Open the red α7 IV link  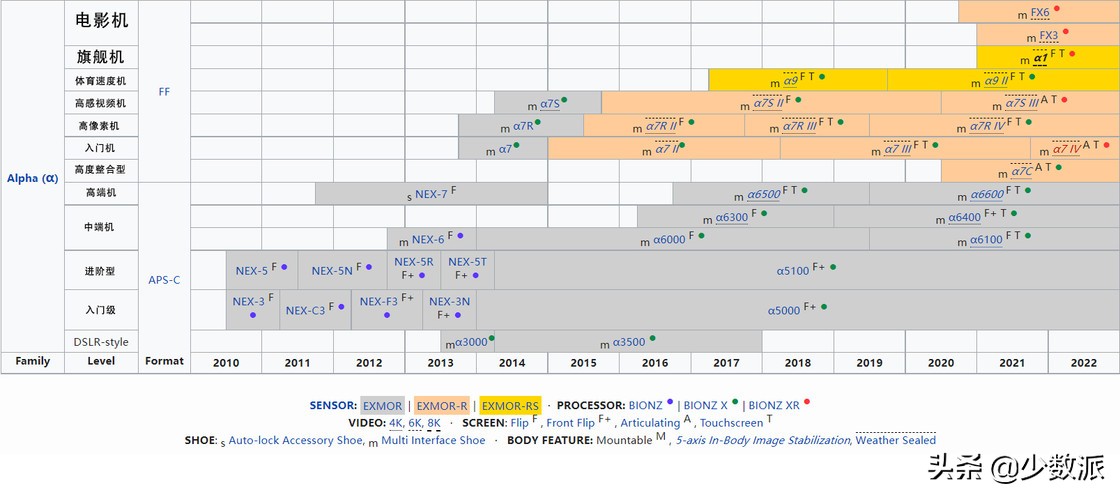point(1066,149)
